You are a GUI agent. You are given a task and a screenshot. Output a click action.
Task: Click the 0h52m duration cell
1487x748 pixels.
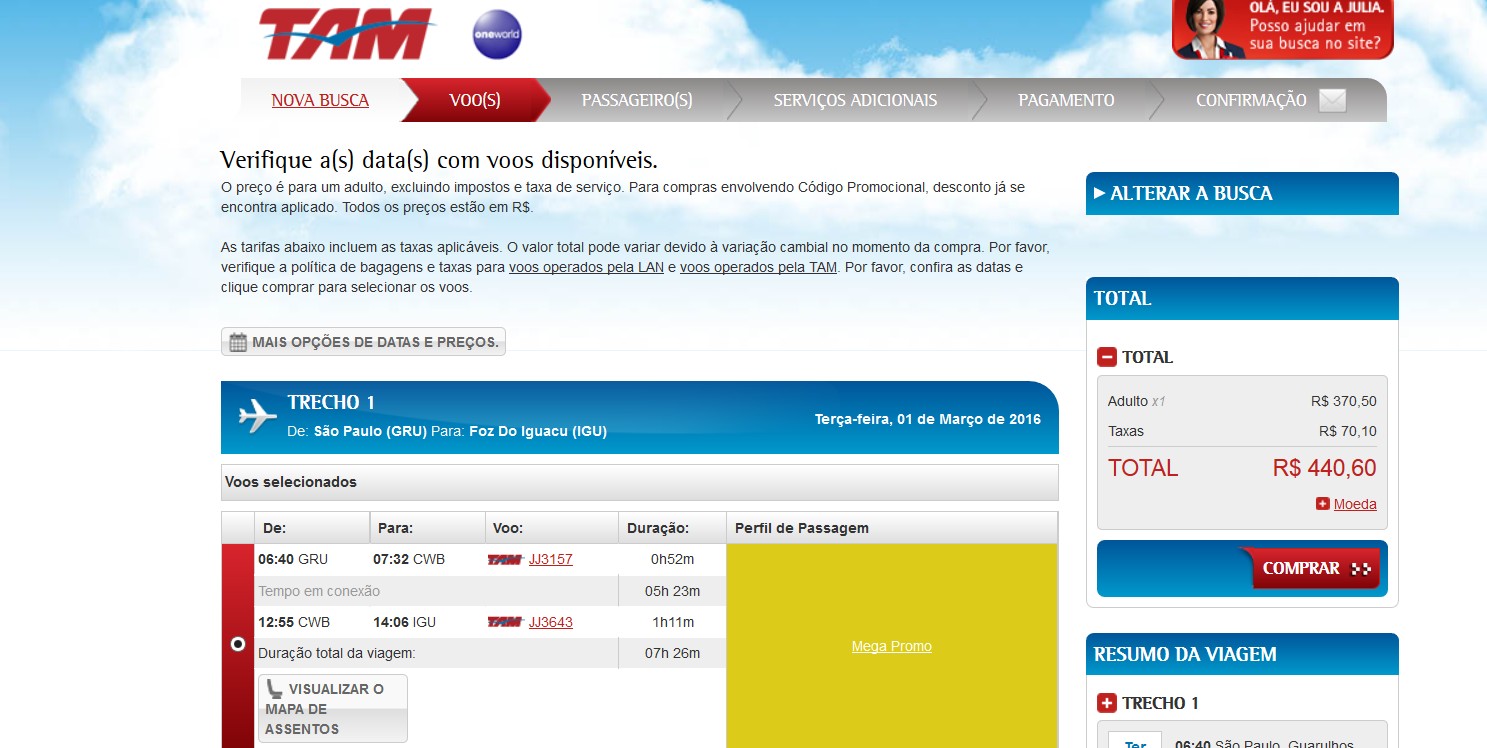coord(672,559)
